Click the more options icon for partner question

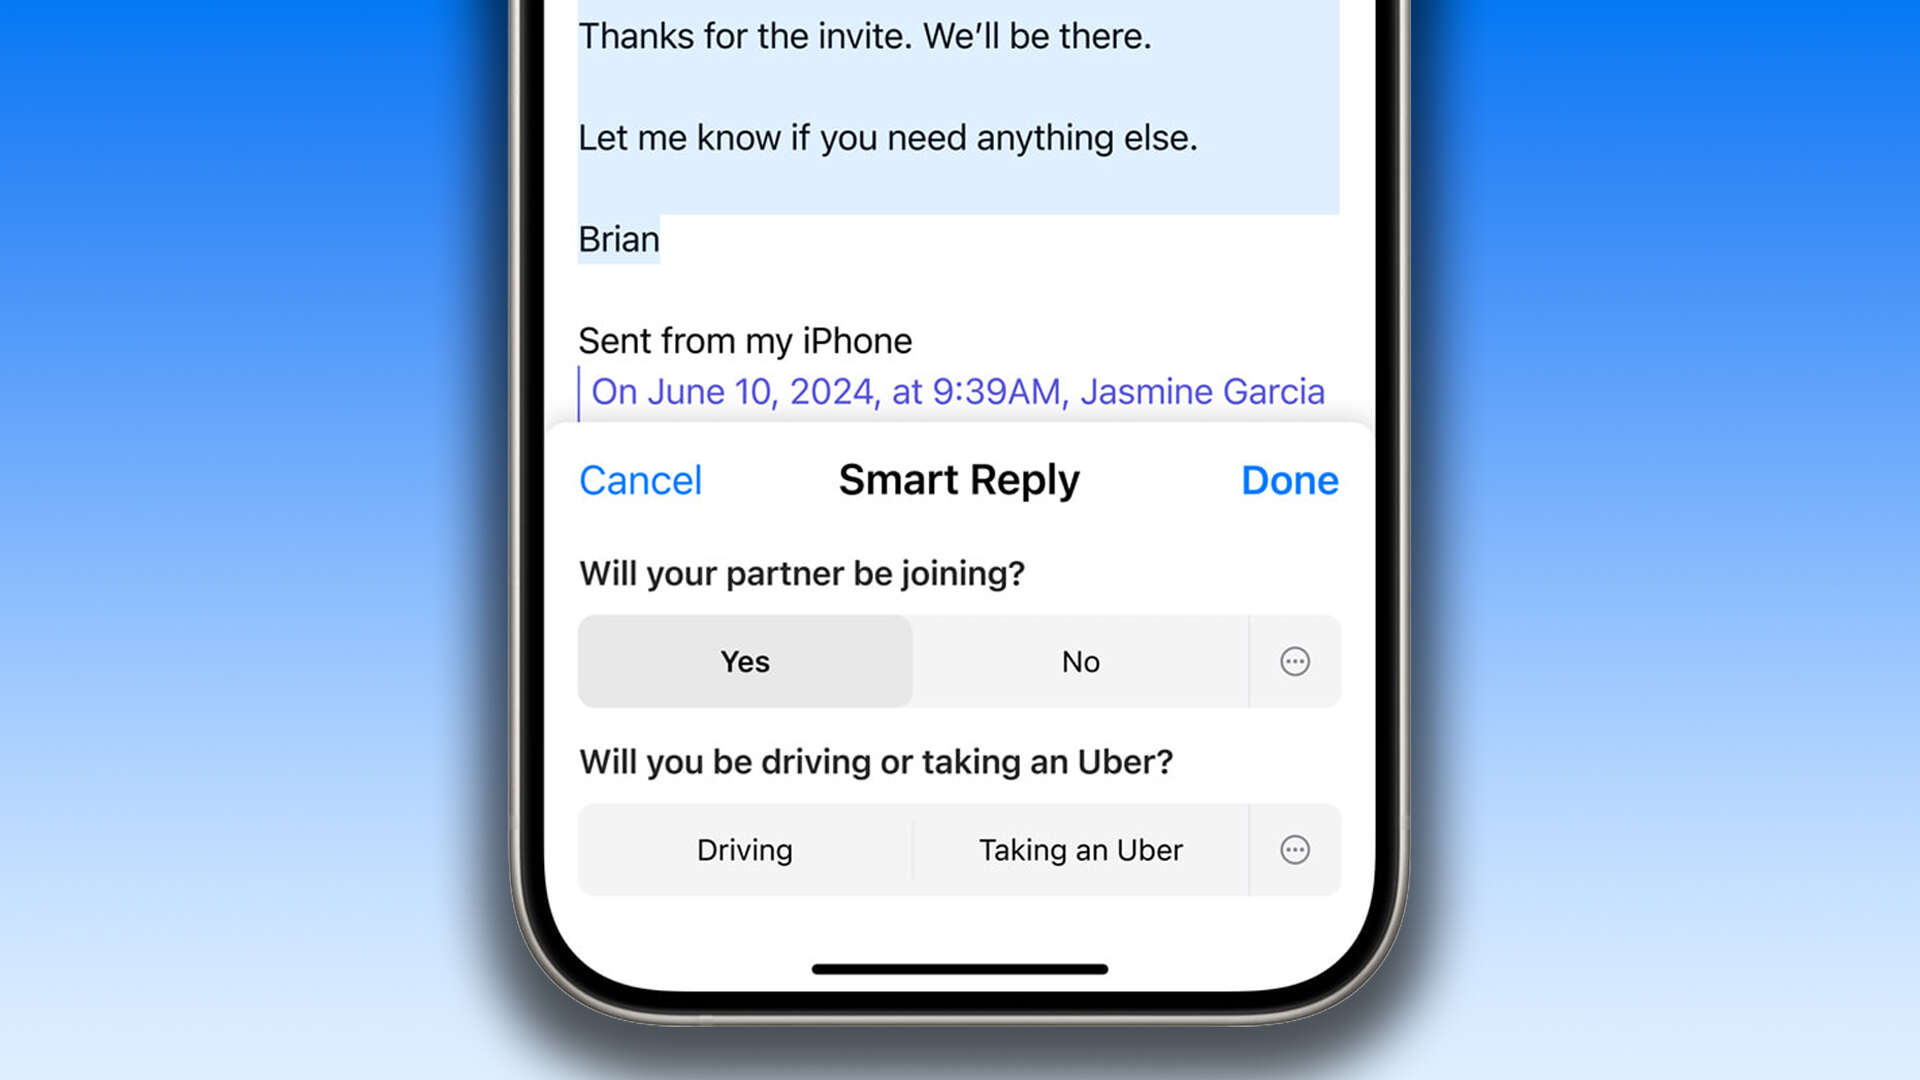click(1294, 661)
